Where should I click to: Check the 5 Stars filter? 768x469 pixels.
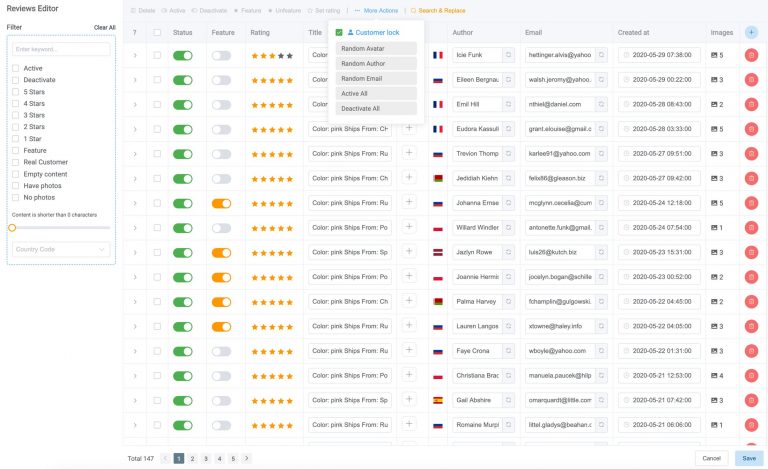tap(16, 92)
